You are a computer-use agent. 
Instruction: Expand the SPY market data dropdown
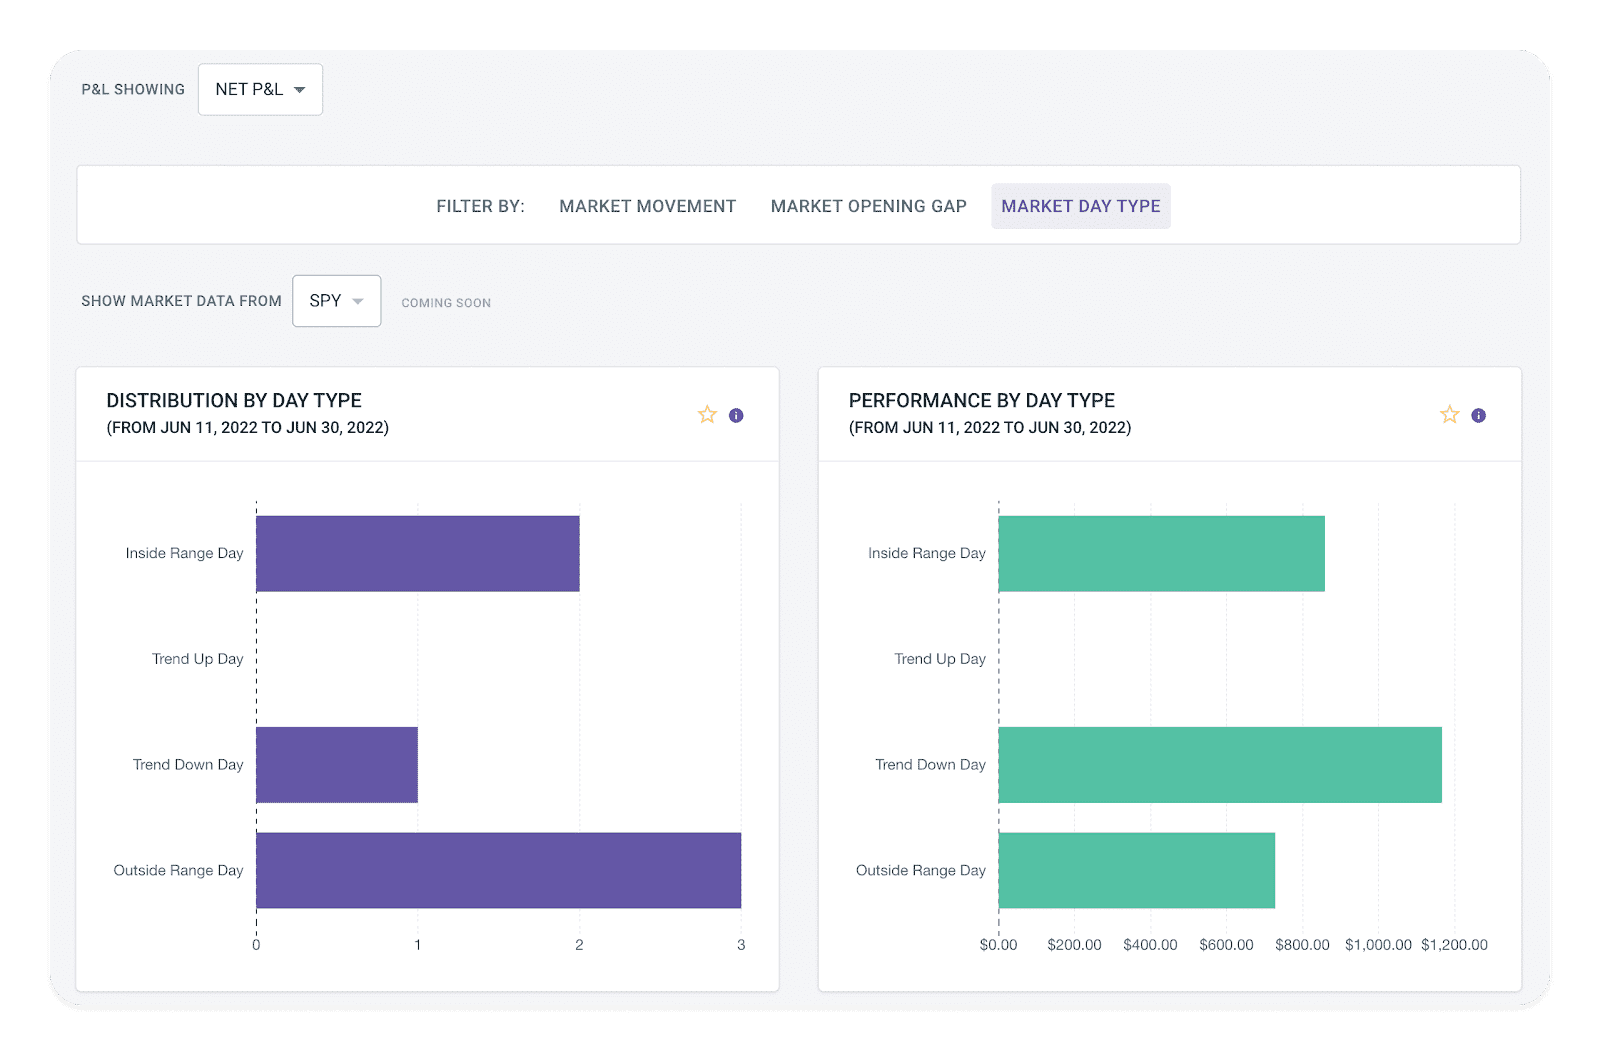[336, 301]
